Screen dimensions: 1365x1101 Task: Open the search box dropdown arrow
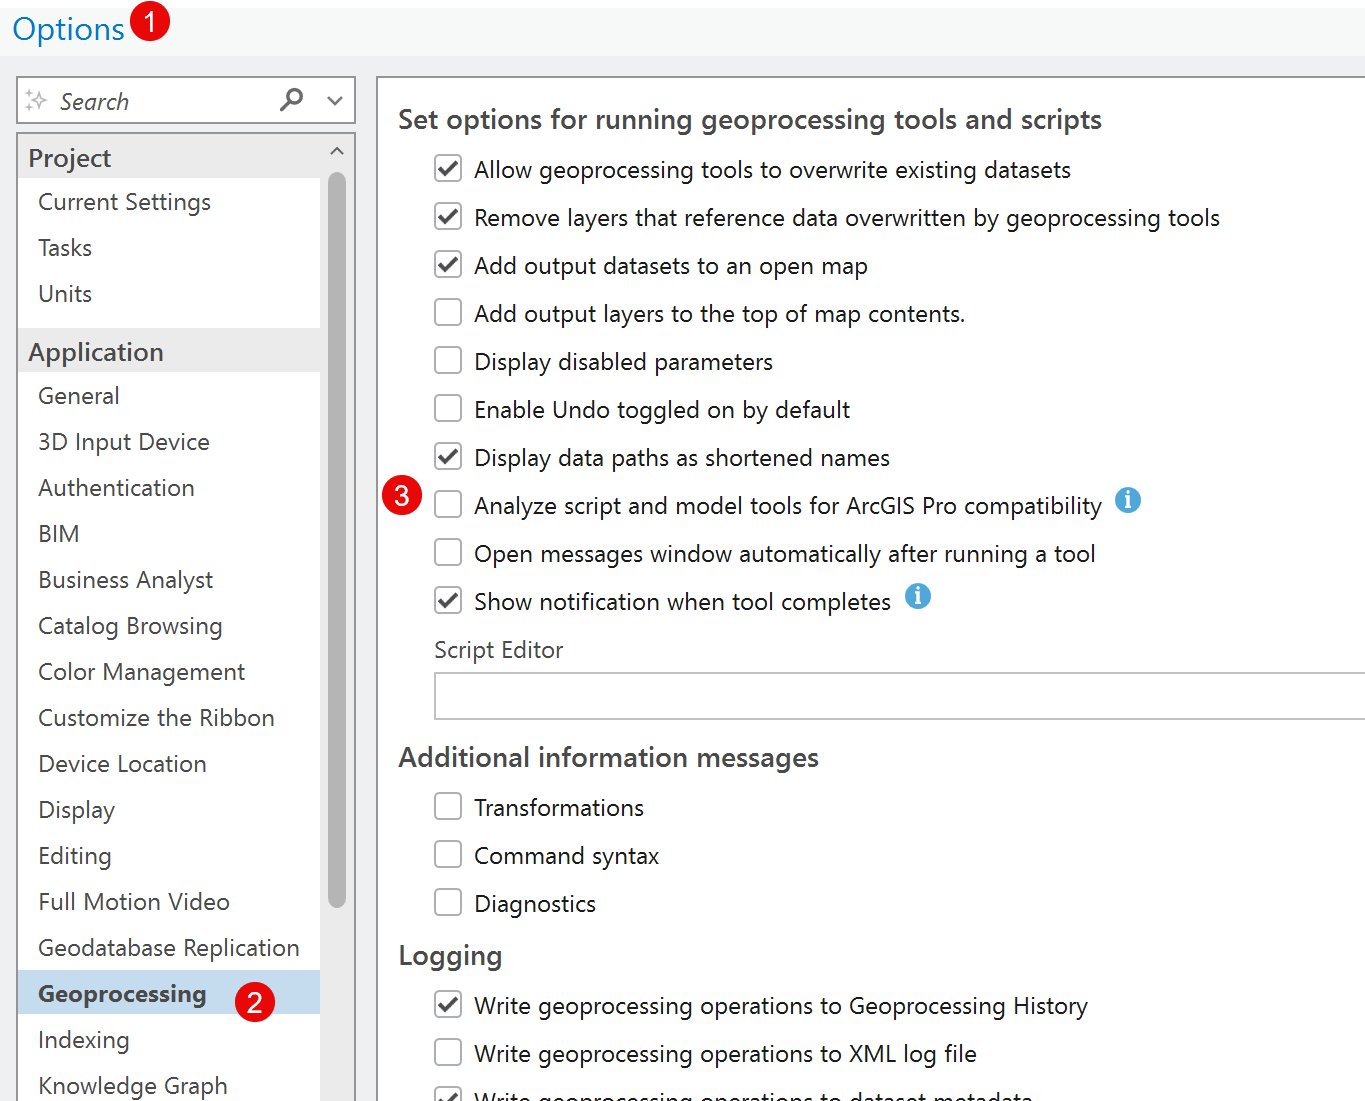334,100
